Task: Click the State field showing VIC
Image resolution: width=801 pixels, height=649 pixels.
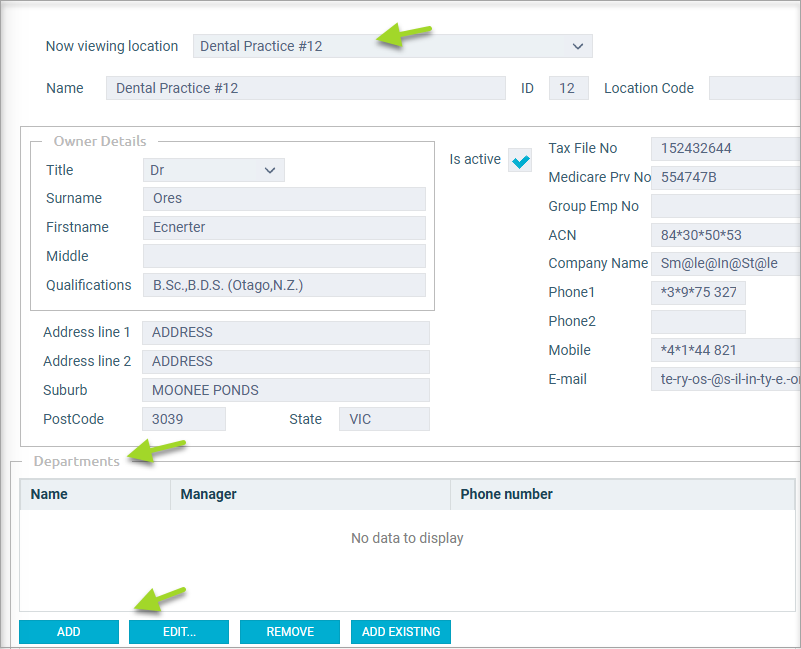Action: [384, 419]
